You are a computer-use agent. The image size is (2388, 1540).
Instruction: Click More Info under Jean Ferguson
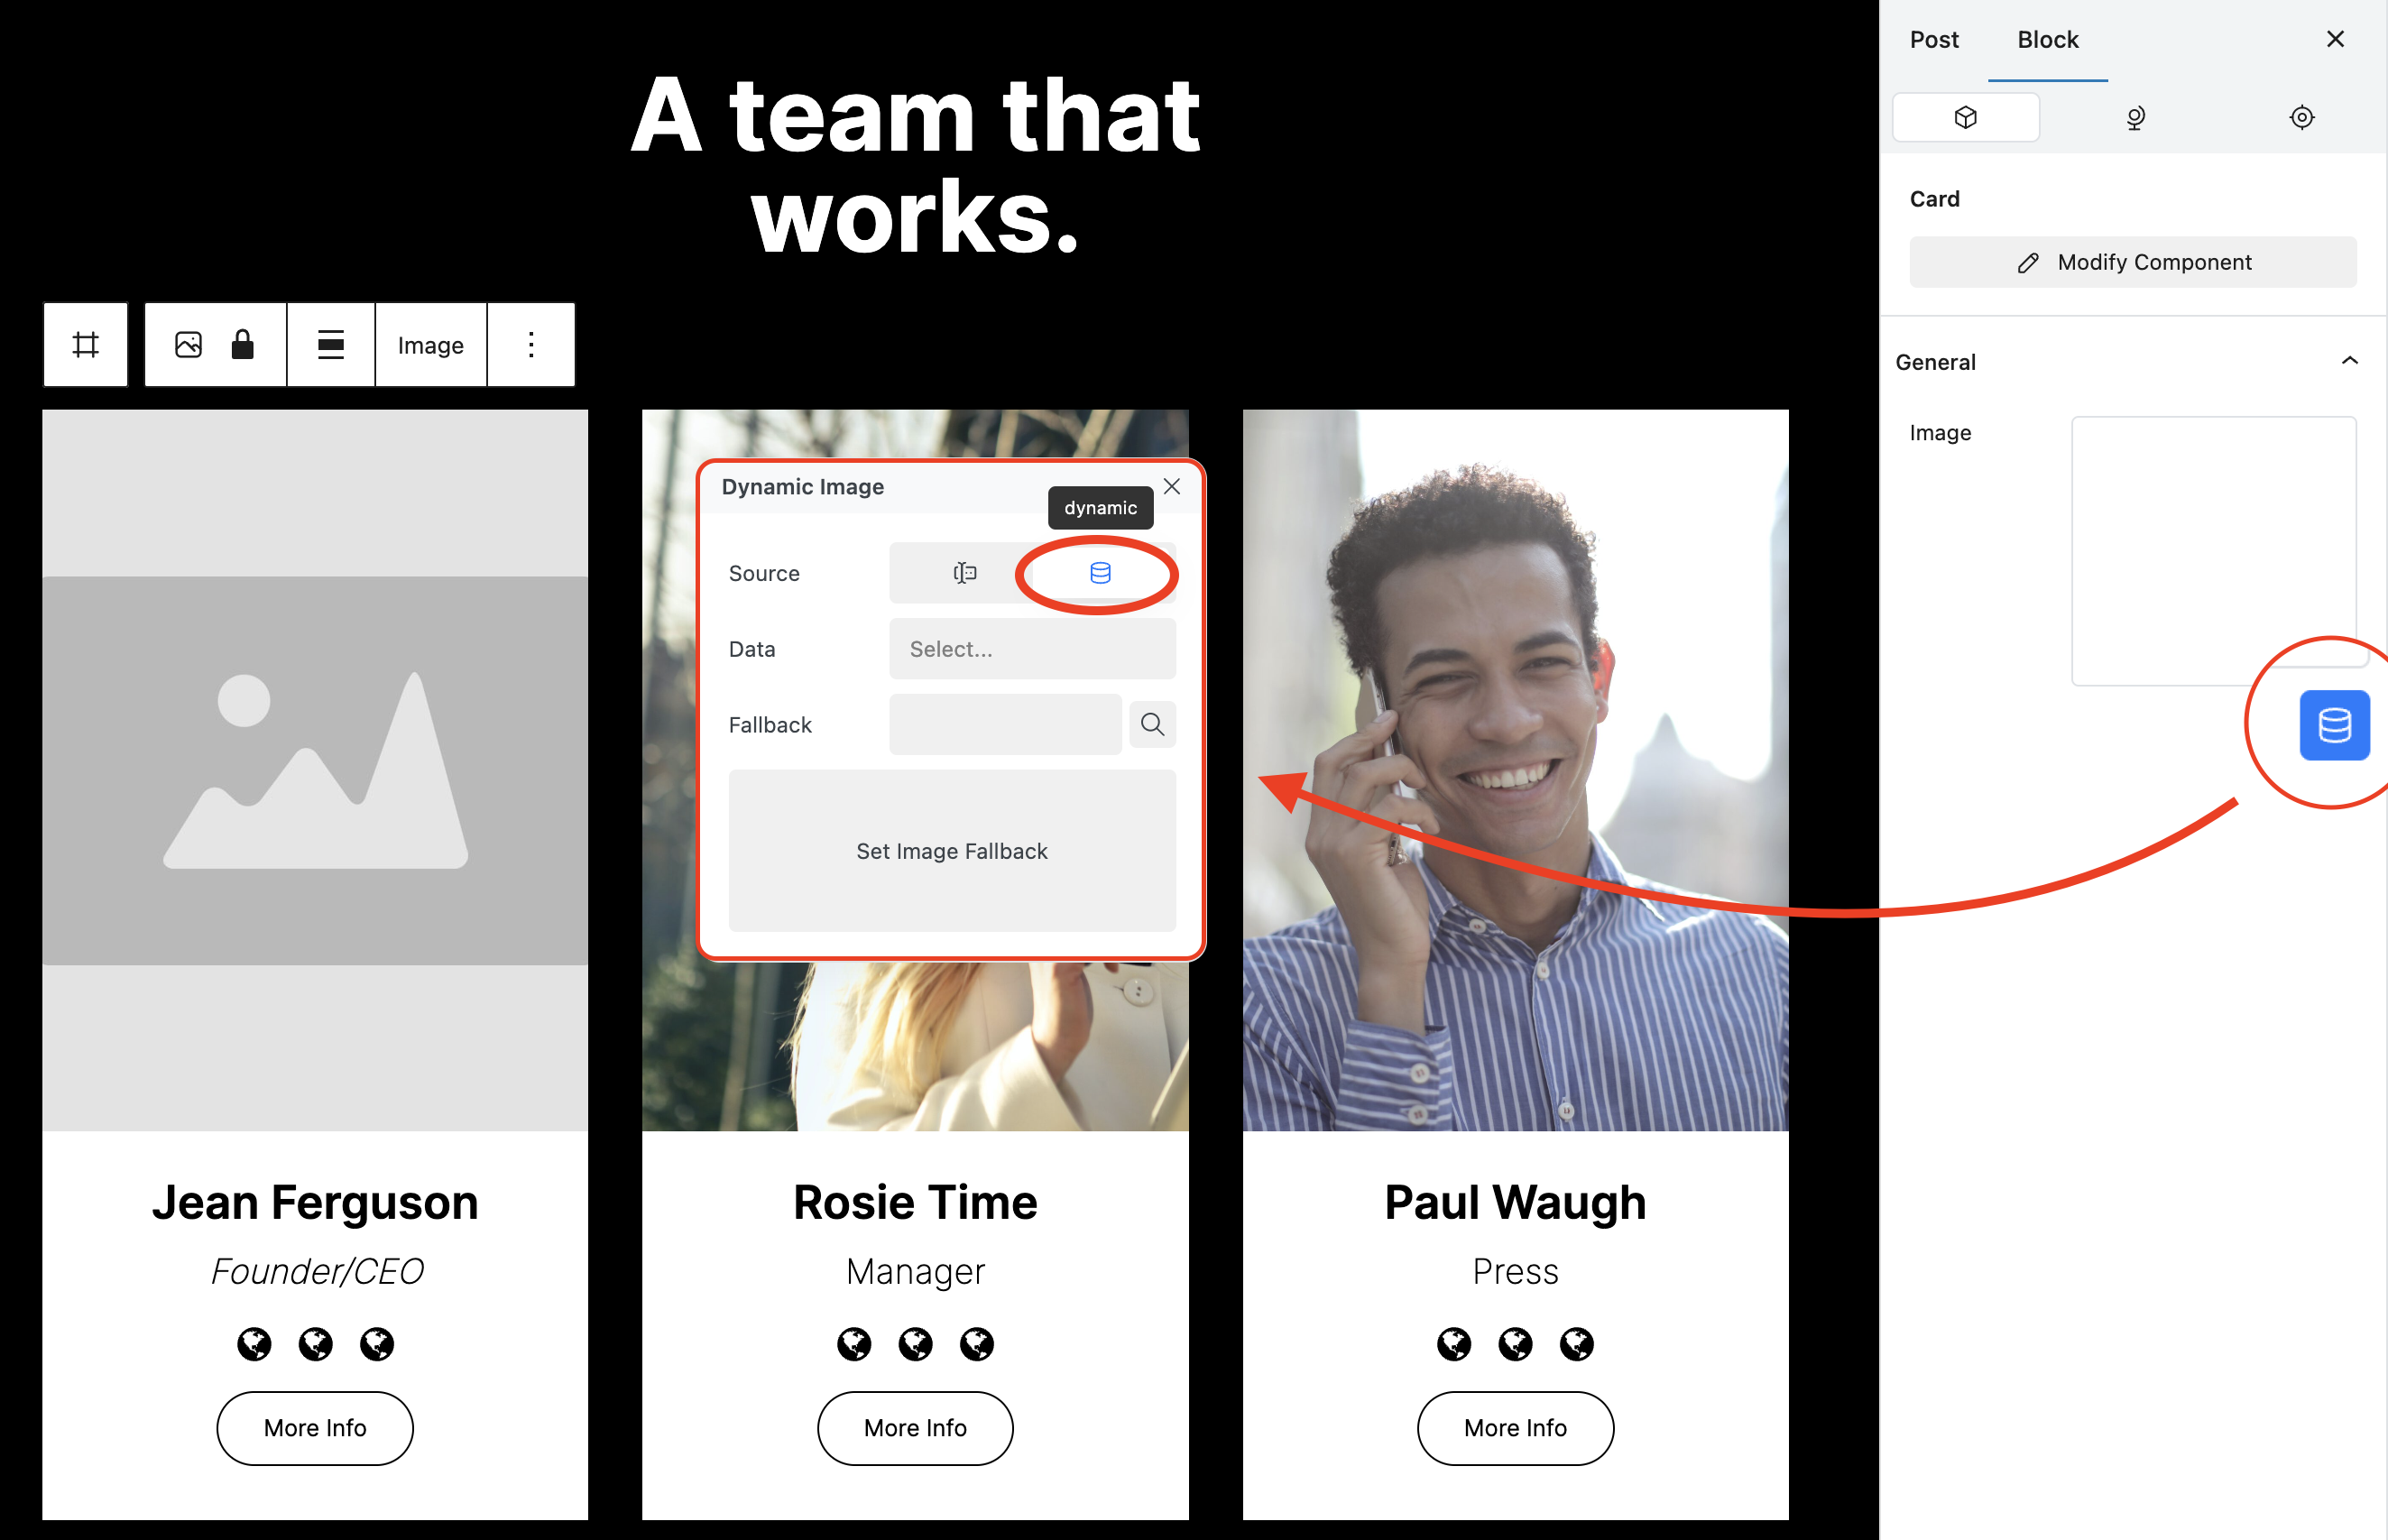pyautogui.click(x=315, y=1428)
